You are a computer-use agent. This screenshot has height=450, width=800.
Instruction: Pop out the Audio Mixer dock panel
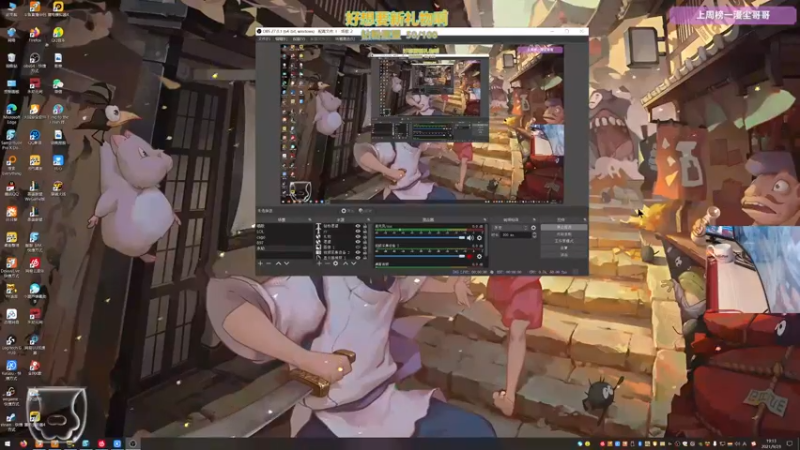[485, 219]
